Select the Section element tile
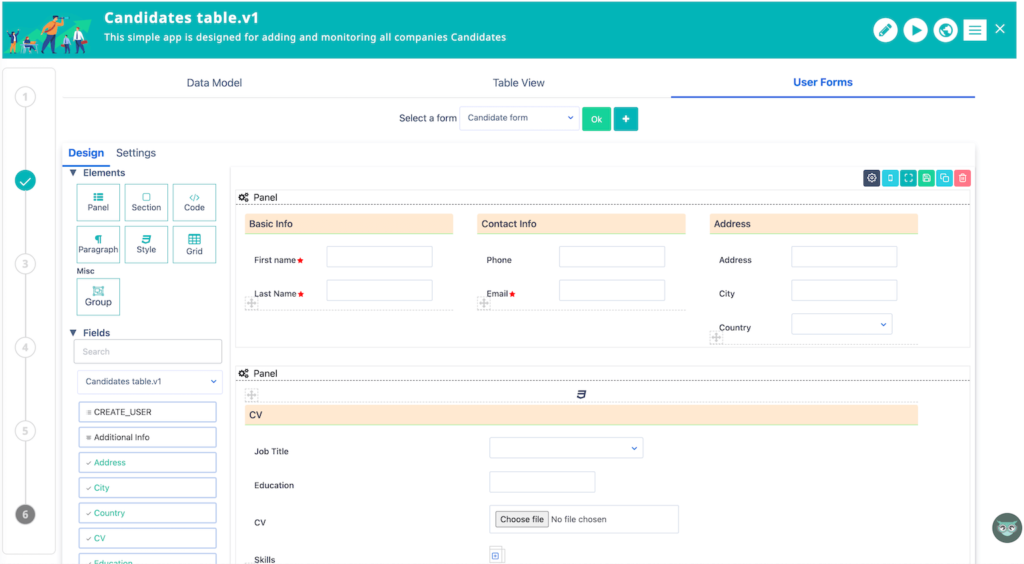1024x564 pixels. pyautogui.click(x=146, y=202)
